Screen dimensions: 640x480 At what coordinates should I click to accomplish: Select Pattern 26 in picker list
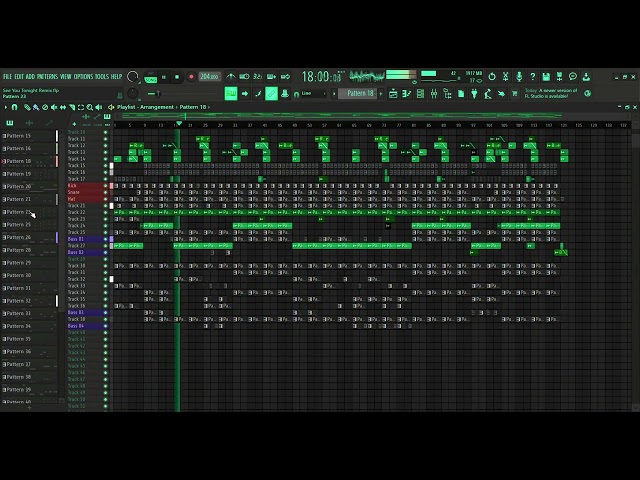point(29,238)
